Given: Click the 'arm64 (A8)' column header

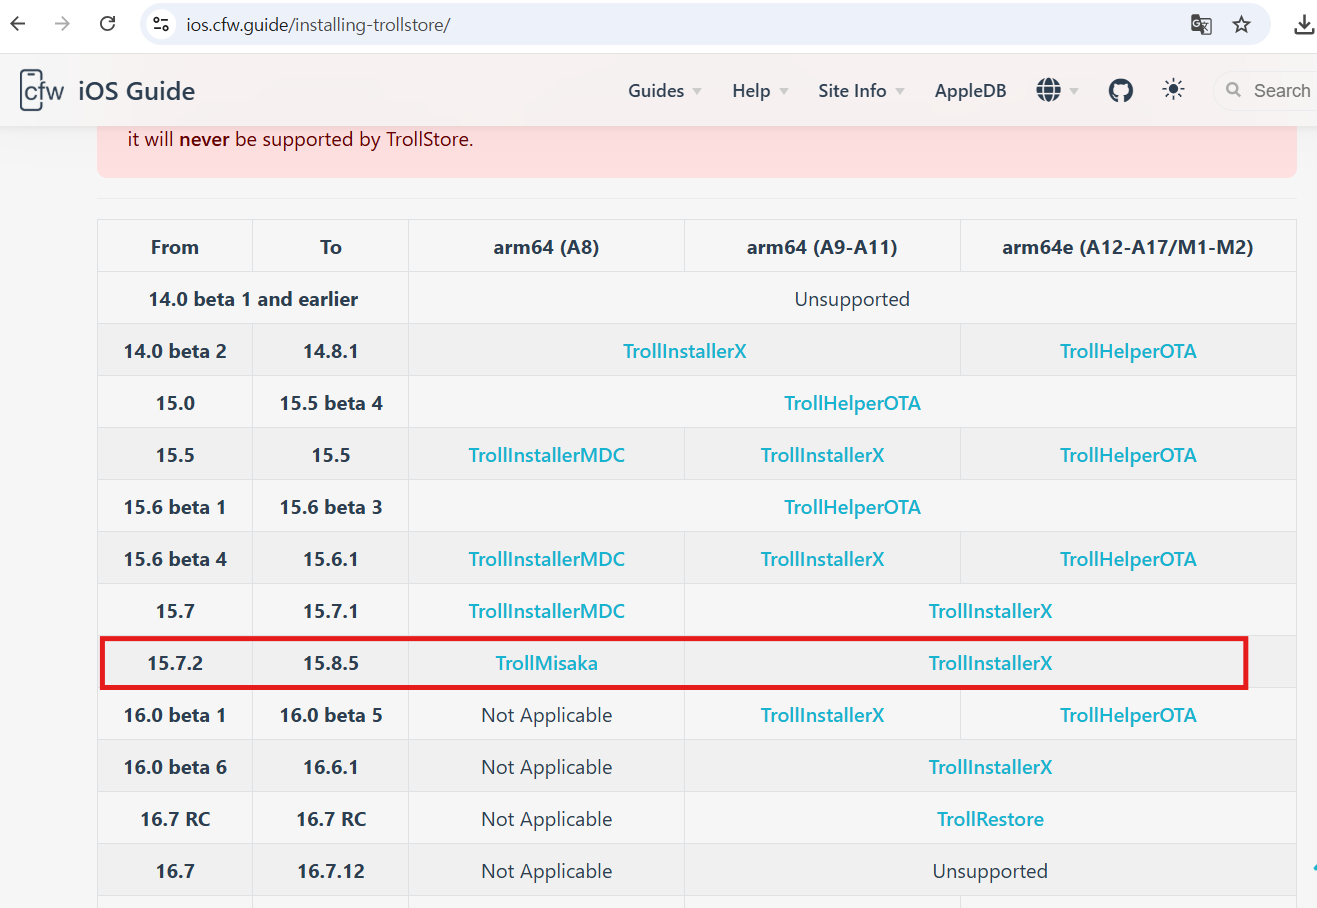Looking at the screenshot, I should [x=546, y=247].
